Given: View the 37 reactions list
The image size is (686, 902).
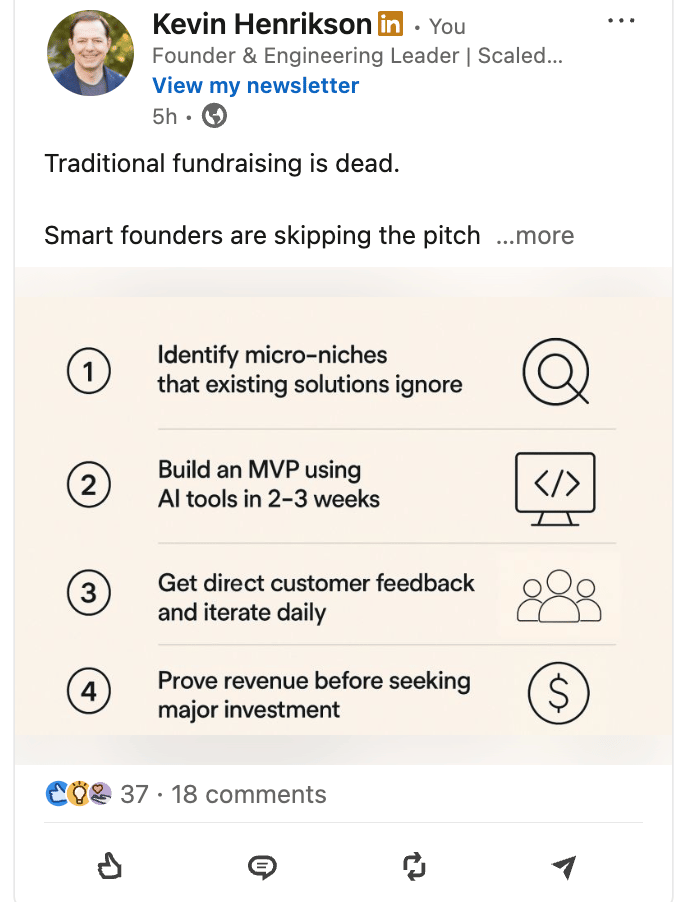Looking at the screenshot, I should [x=135, y=794].
